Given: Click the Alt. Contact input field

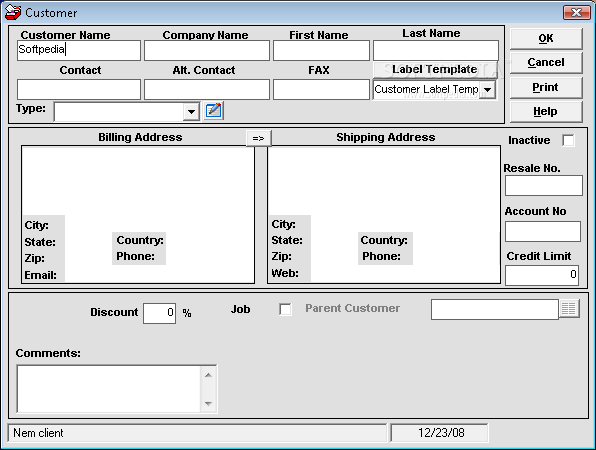Looking at the screenshot, I should pyautogui.click(x=207, y=89).
